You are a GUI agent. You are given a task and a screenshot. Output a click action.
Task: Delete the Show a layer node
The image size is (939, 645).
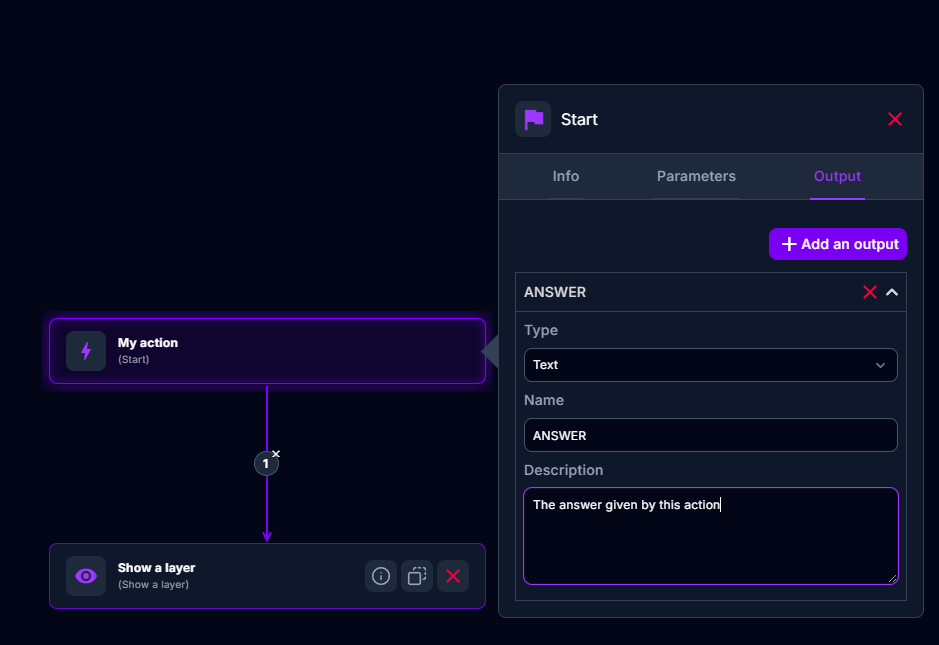point(453,576)
